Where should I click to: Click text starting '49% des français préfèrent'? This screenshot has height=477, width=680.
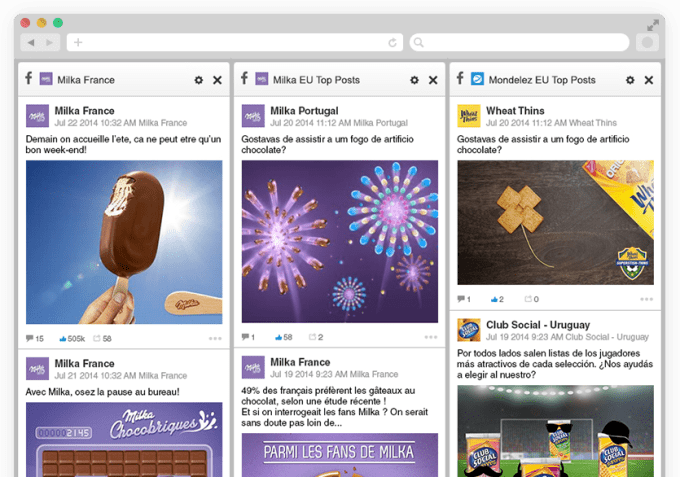335,407
